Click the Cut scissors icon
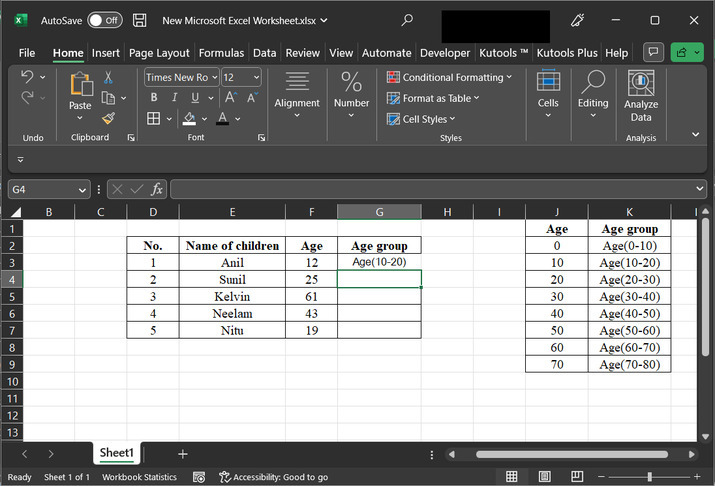Viewport: 715px width, 486px height. [107, 77]
